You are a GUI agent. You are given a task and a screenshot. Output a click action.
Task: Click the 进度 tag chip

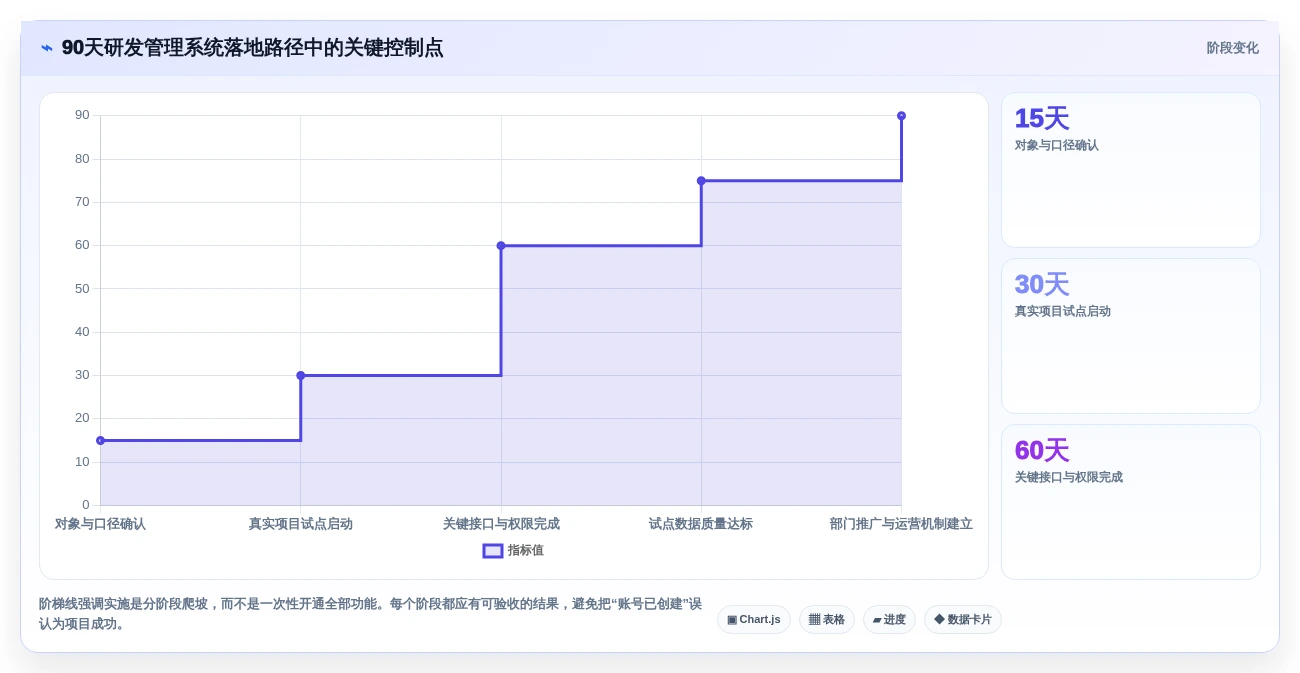click(x=889, y=620)
